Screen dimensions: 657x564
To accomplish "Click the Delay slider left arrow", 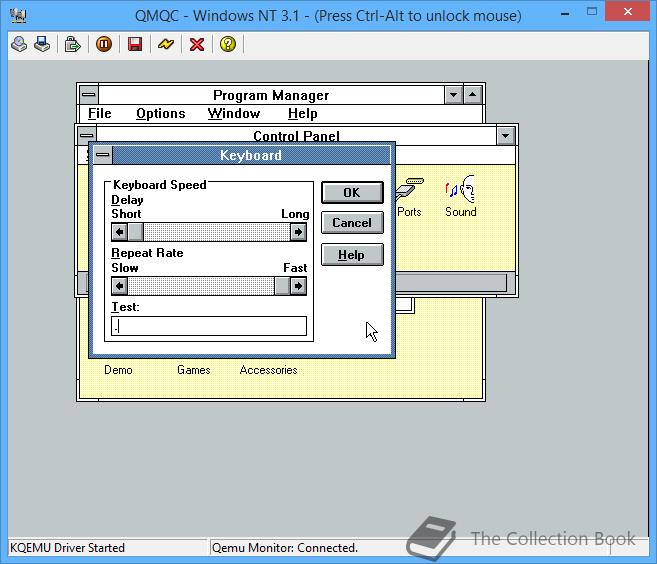I will point(120,232).
